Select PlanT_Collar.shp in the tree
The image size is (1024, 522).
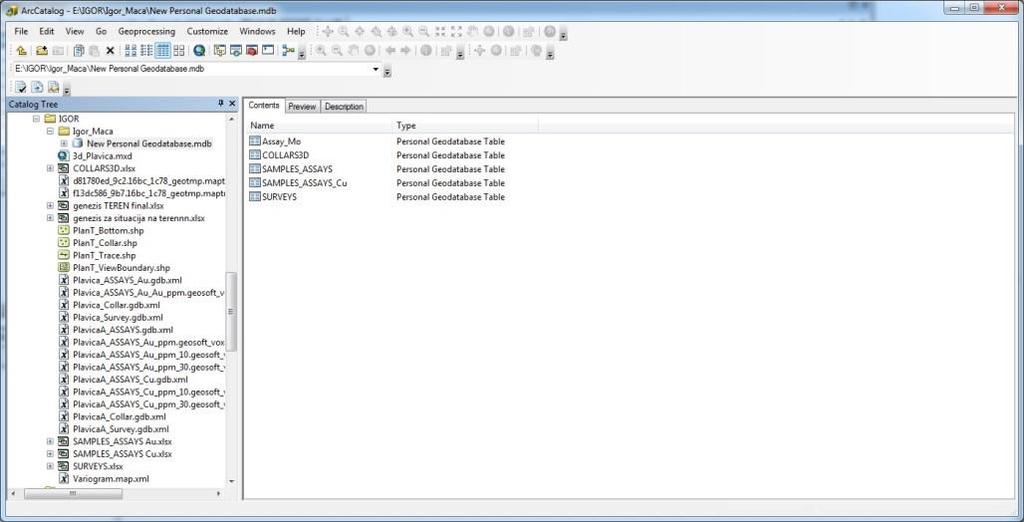[x=104, y=243]
